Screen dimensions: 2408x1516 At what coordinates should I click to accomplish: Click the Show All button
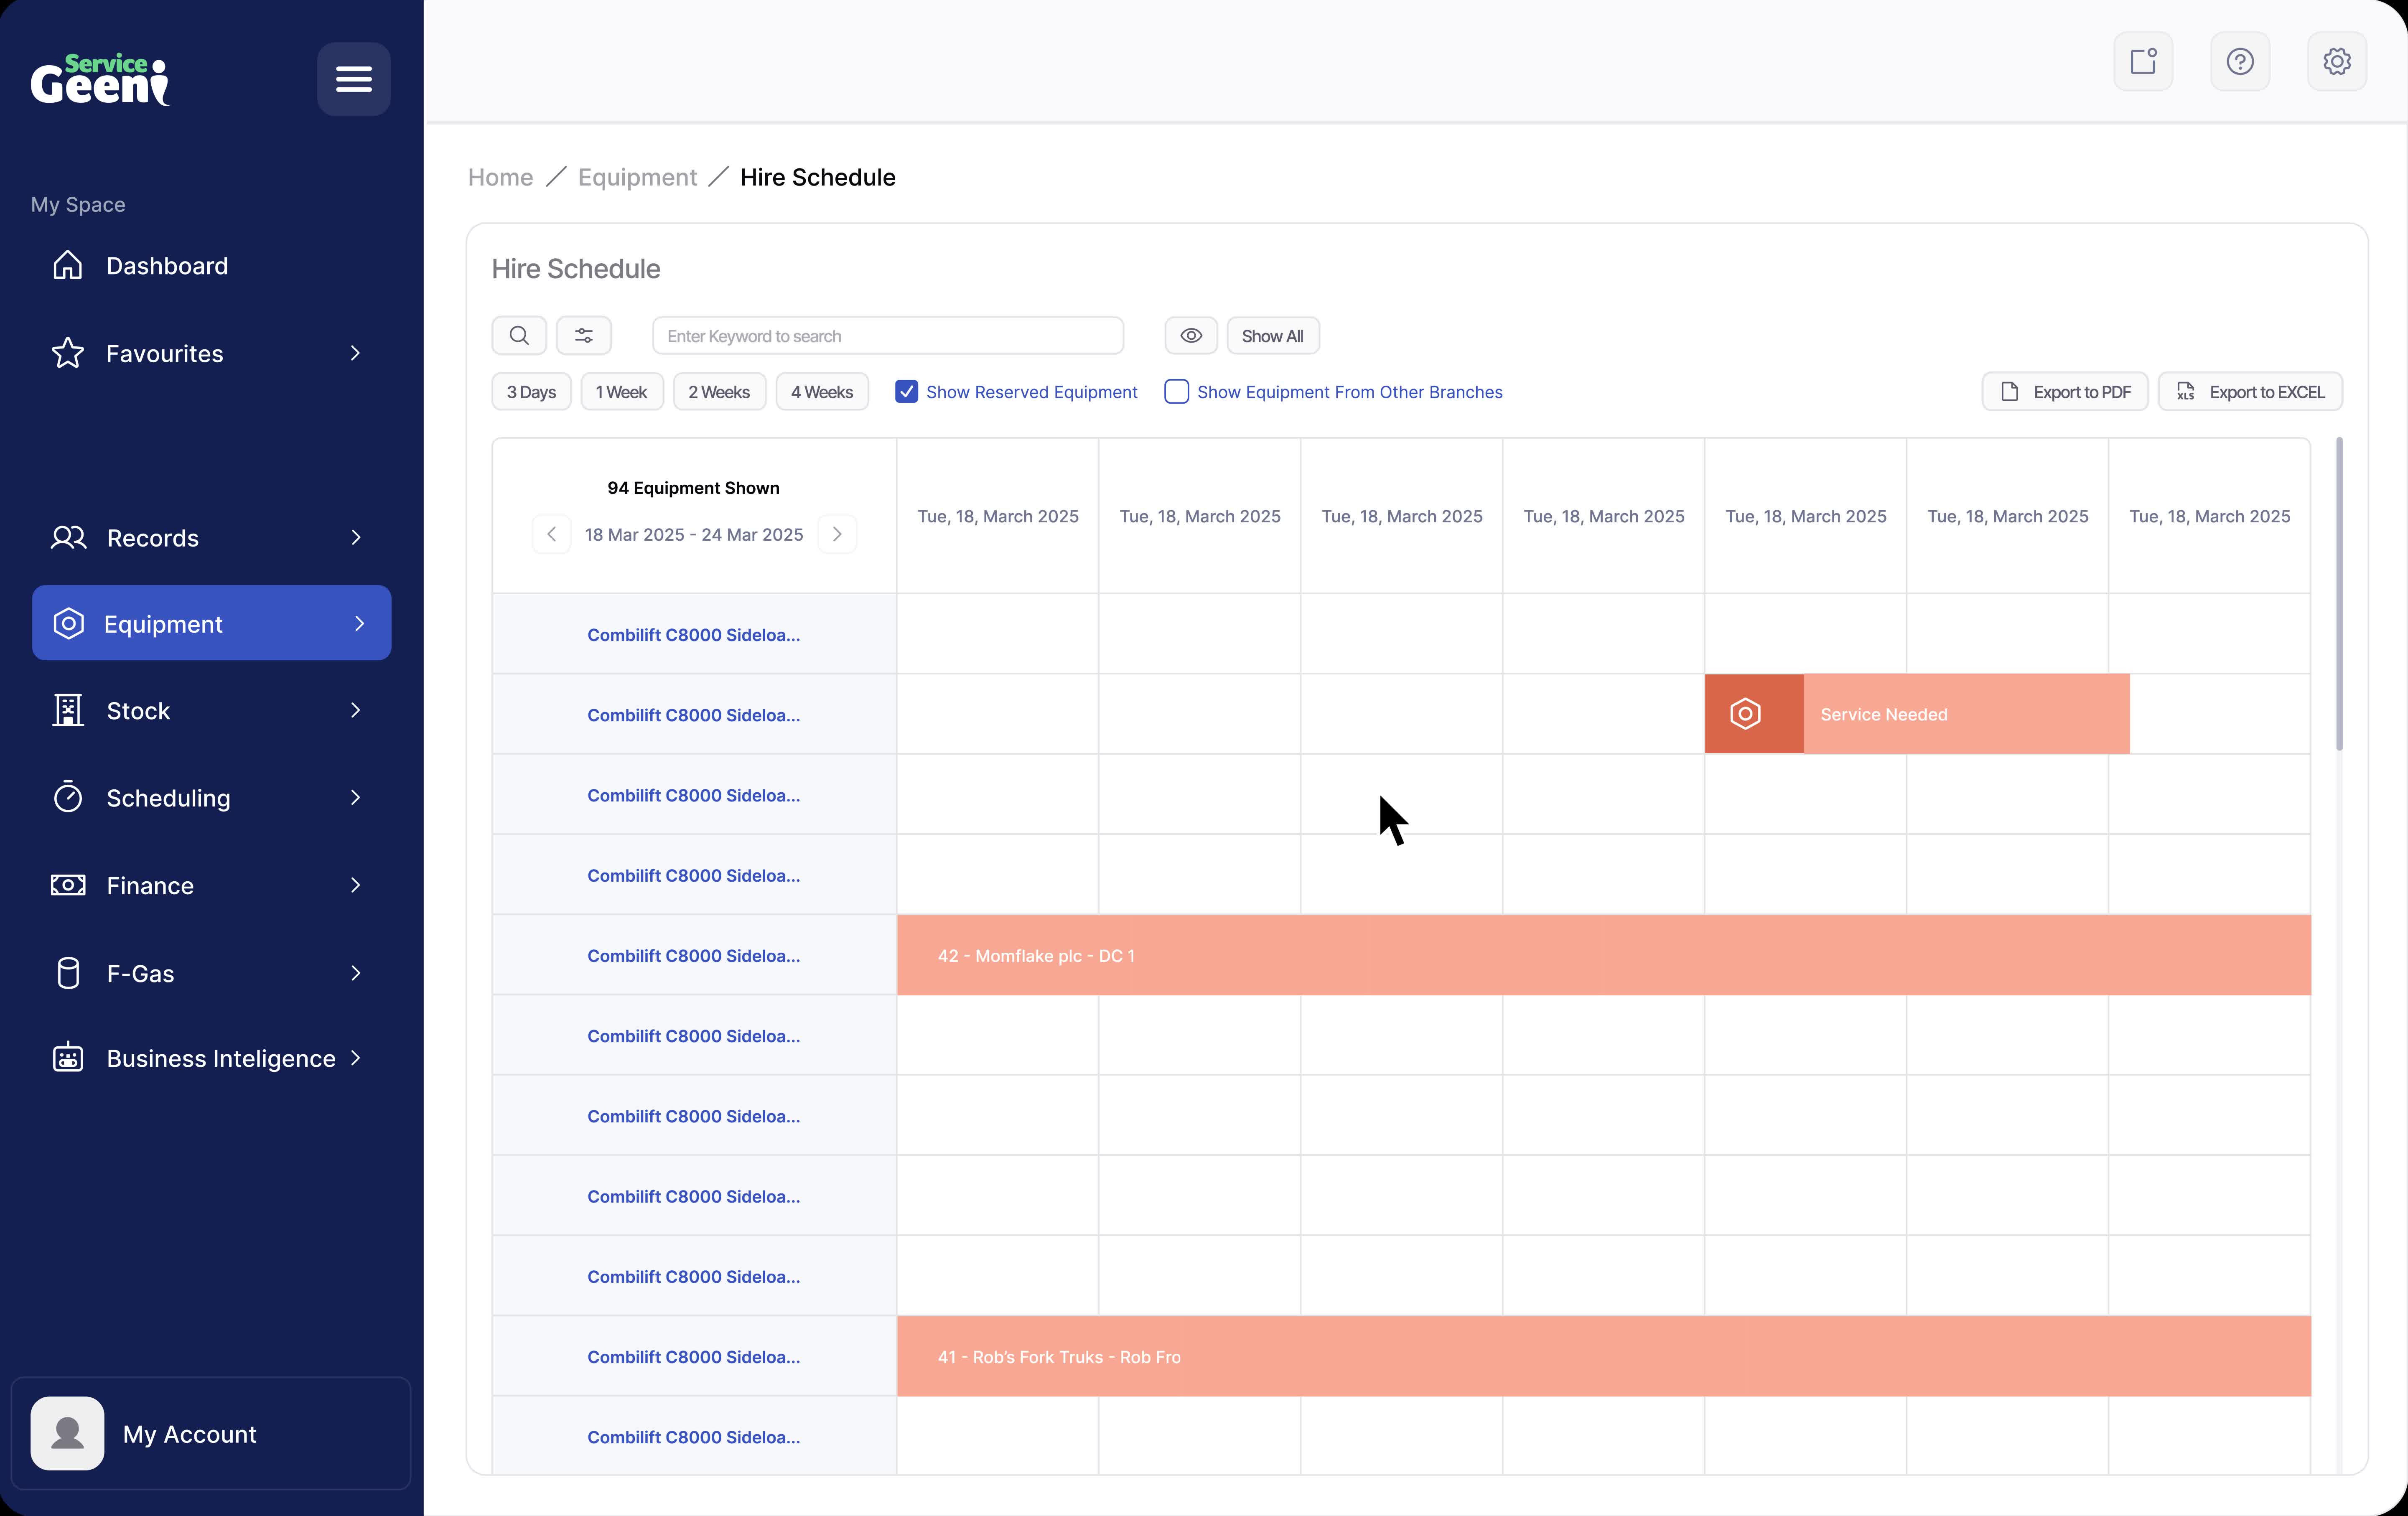1272,336
